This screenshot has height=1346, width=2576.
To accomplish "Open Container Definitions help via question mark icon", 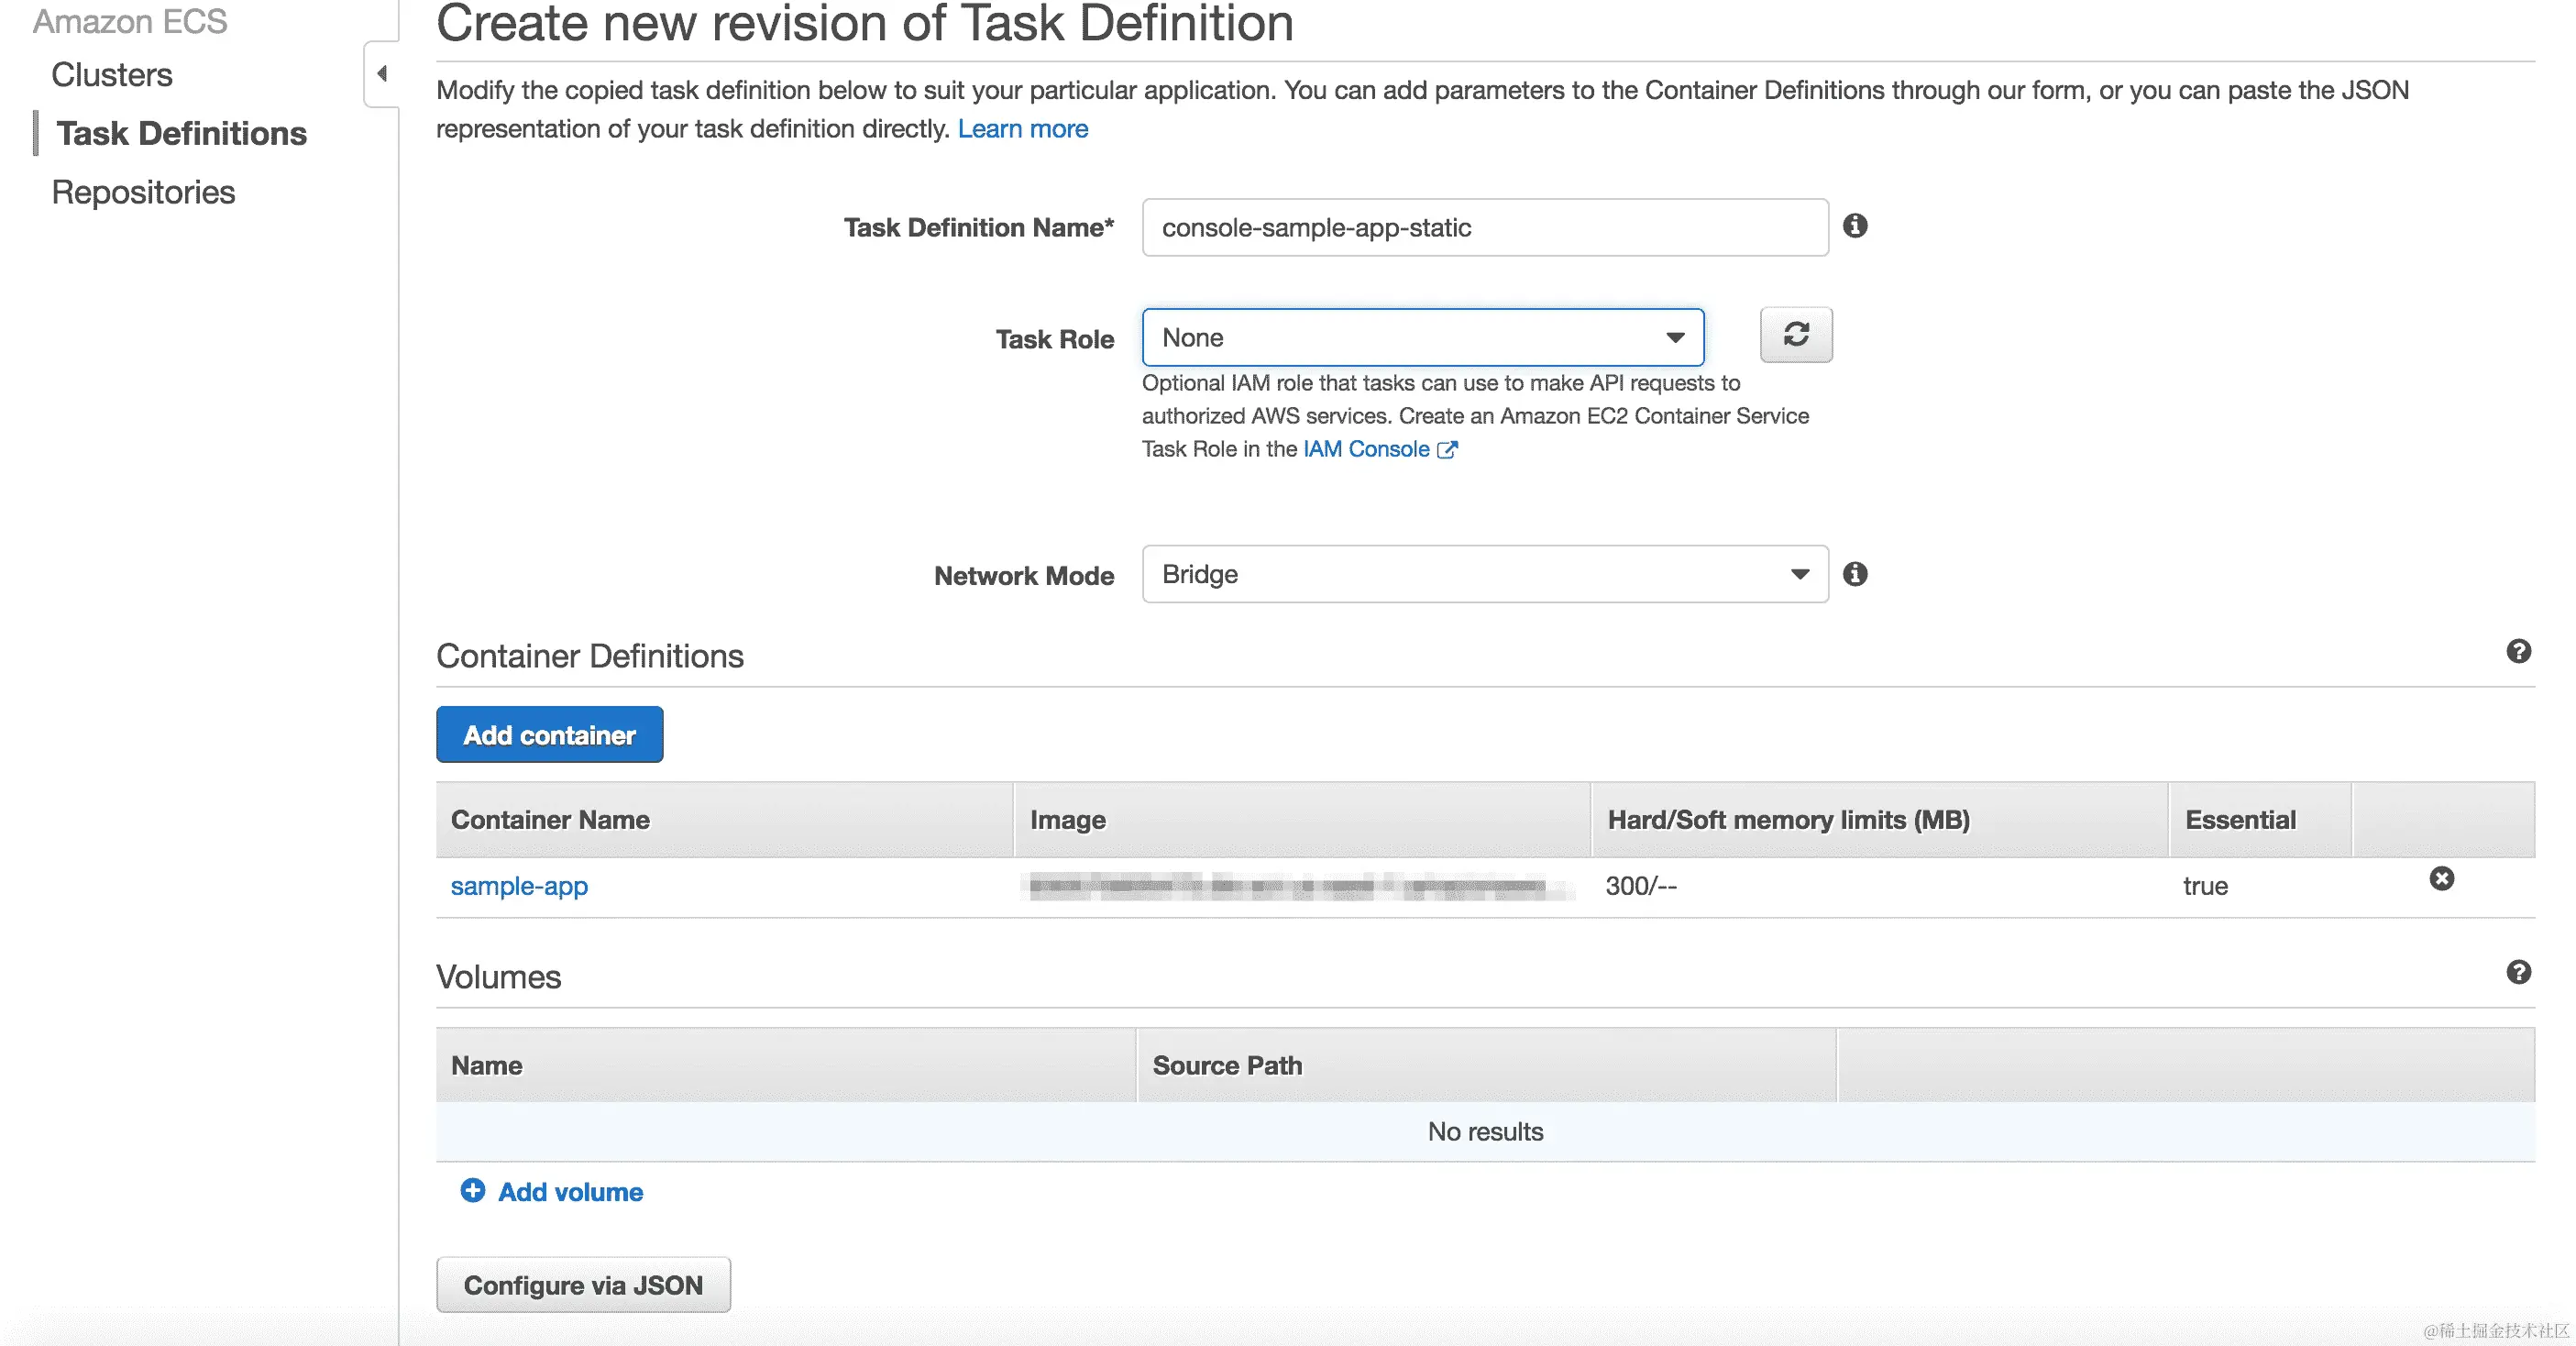I will point(2520,652).
